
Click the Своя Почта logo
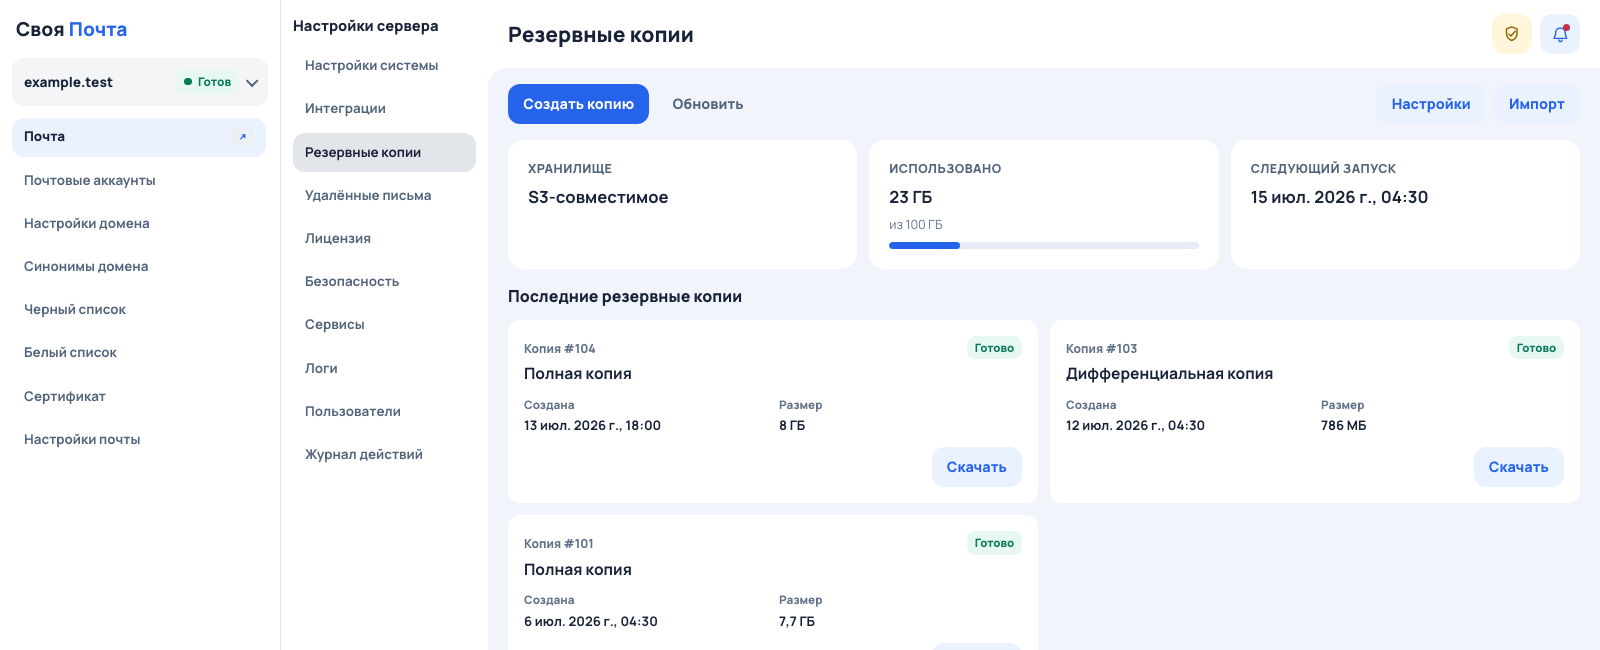(x=71, y=30)
